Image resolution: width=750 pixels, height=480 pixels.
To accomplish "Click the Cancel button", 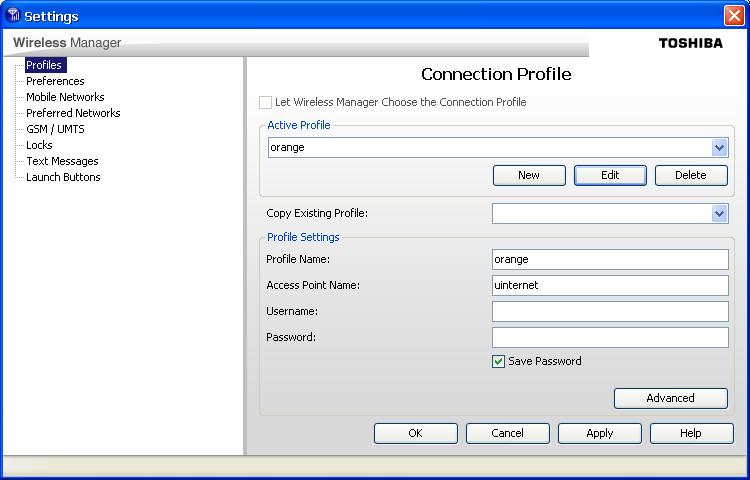I will [x=507, y=434].
